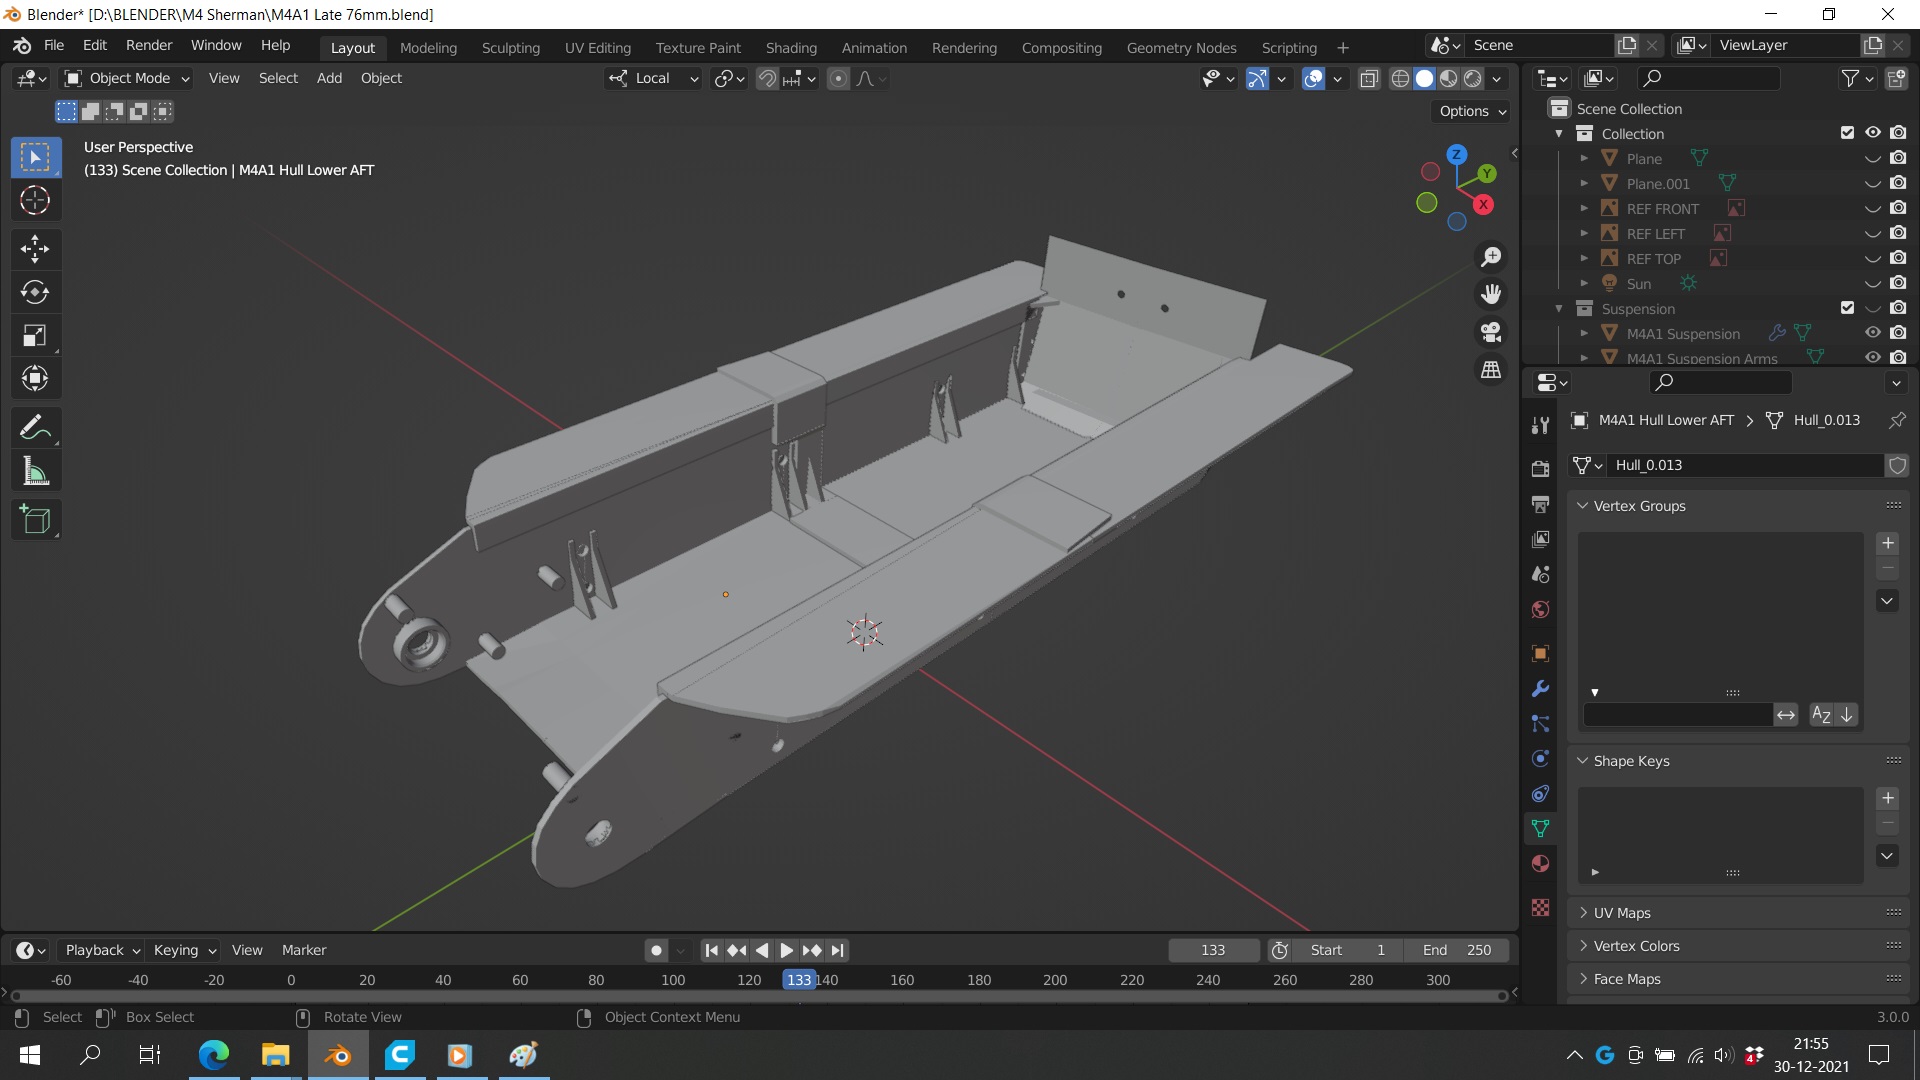Screen dimensions: 1920x1080
Task: Click the Add Cube tool
Action: [35, 520]
